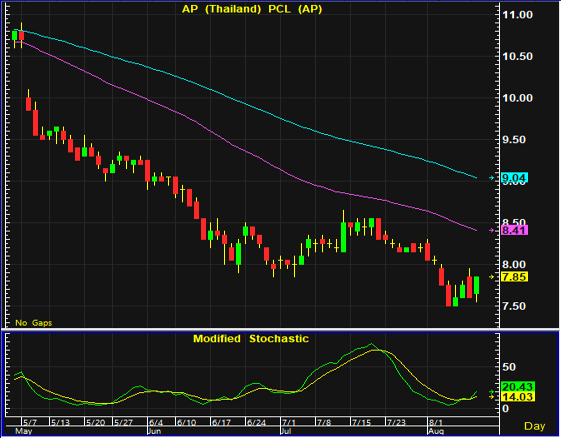Click the 7/8 date axis label
This screenshot has height=438, width=561.
[323, 422]
